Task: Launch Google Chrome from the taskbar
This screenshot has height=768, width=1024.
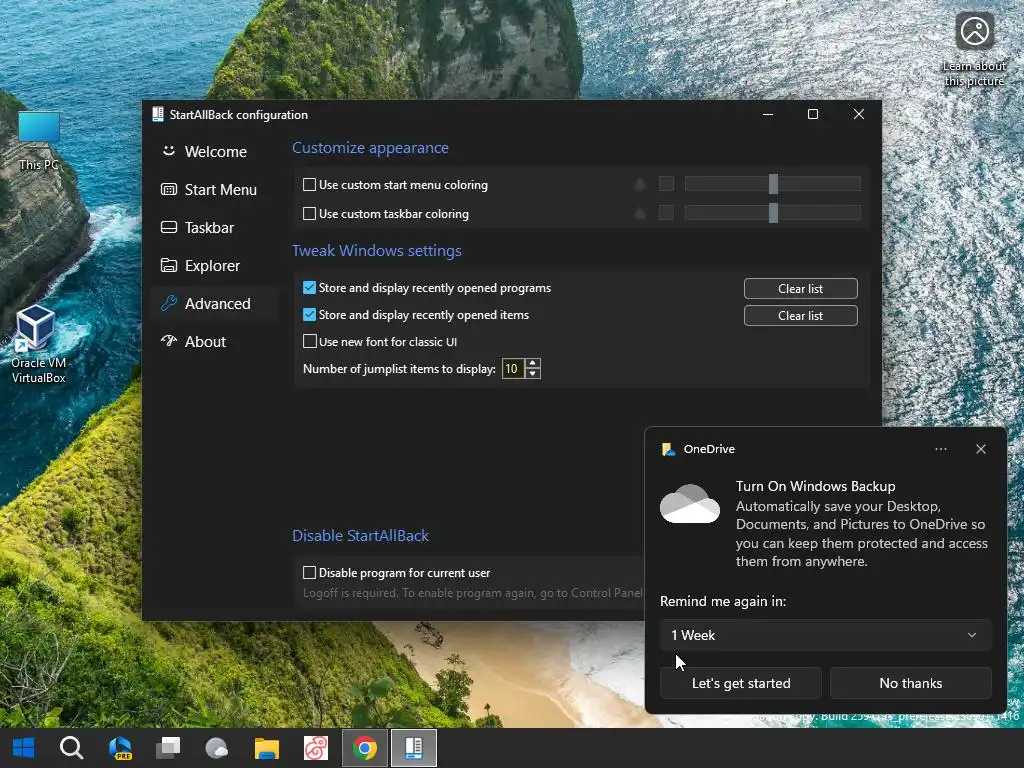Action: tap(364, 748)
